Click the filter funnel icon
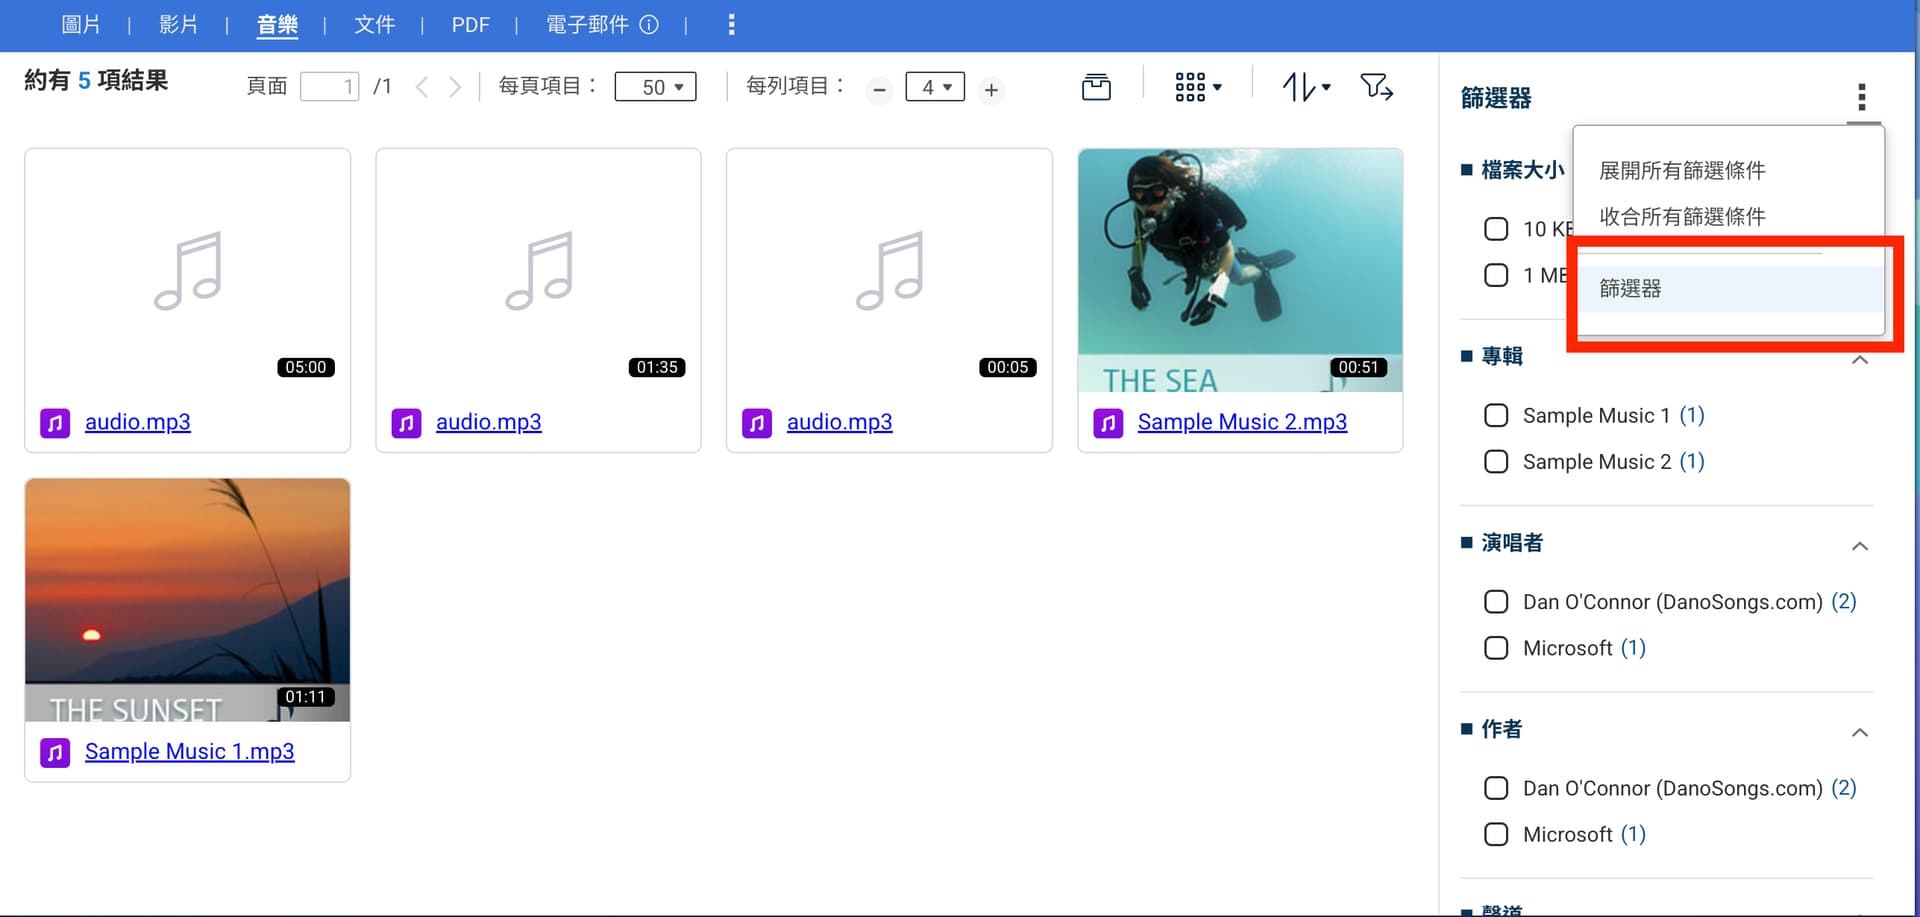The height and width of the screenshot is (917, 1920). (x=1376, y=88)
